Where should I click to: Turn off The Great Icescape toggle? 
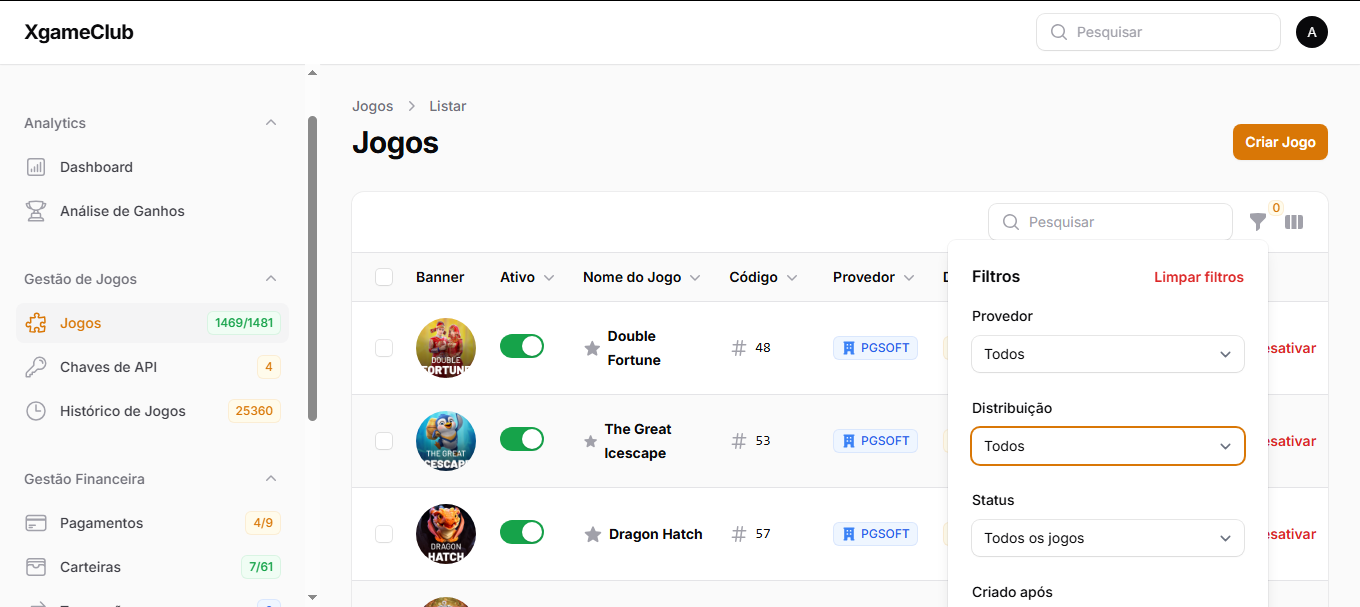[x=522, y=439]
